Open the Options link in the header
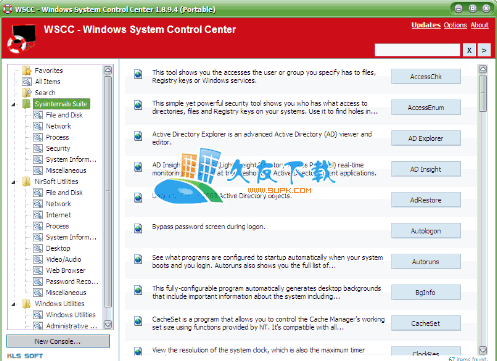Image resolution: width=497 pixels, height=361 pixels. click(455, 25)
